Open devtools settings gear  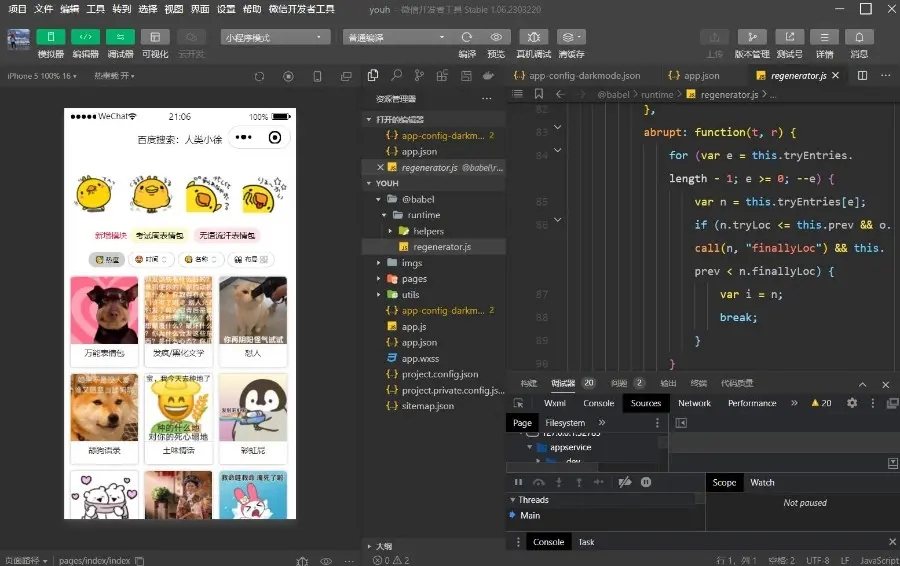pyautogui.click(x=852, y=403)
